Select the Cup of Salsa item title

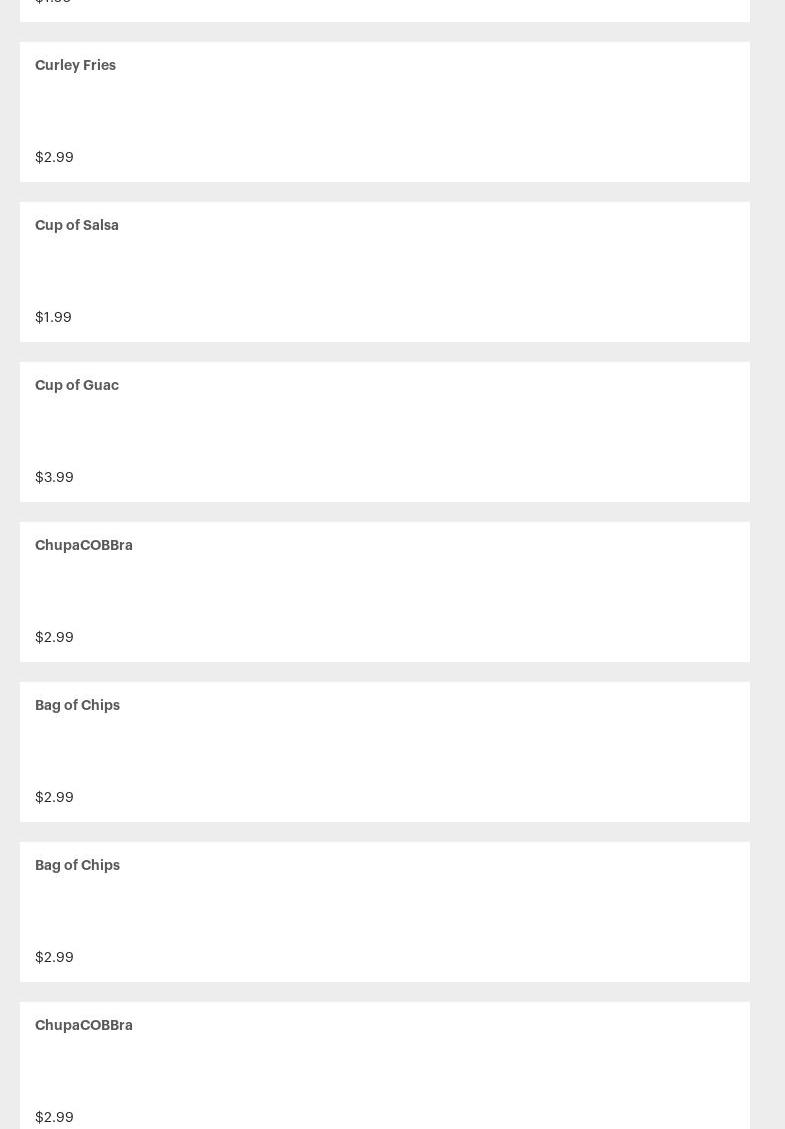77,225
